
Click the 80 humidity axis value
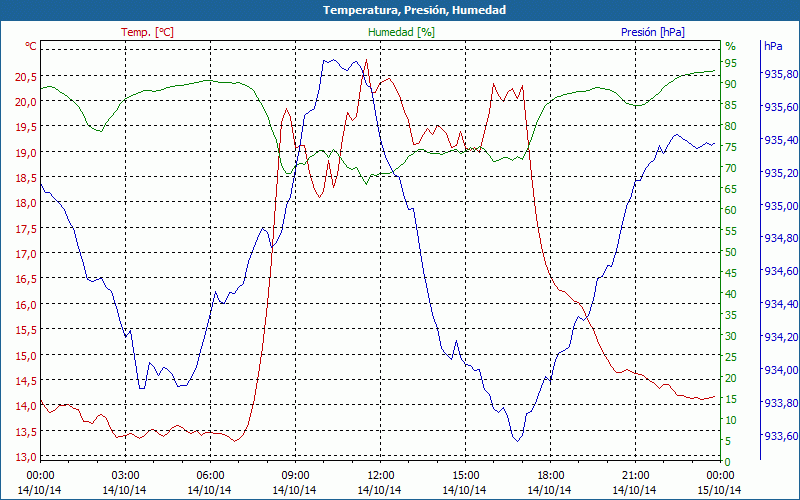731,126
